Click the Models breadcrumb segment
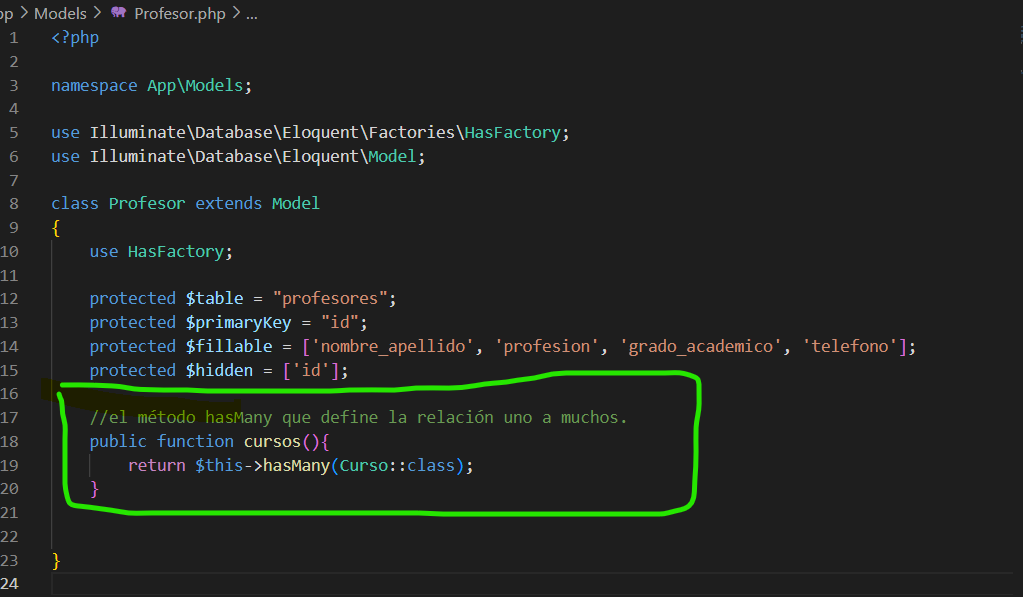The height and width of the screenshot is (597, 1023). tap(60, 13)
